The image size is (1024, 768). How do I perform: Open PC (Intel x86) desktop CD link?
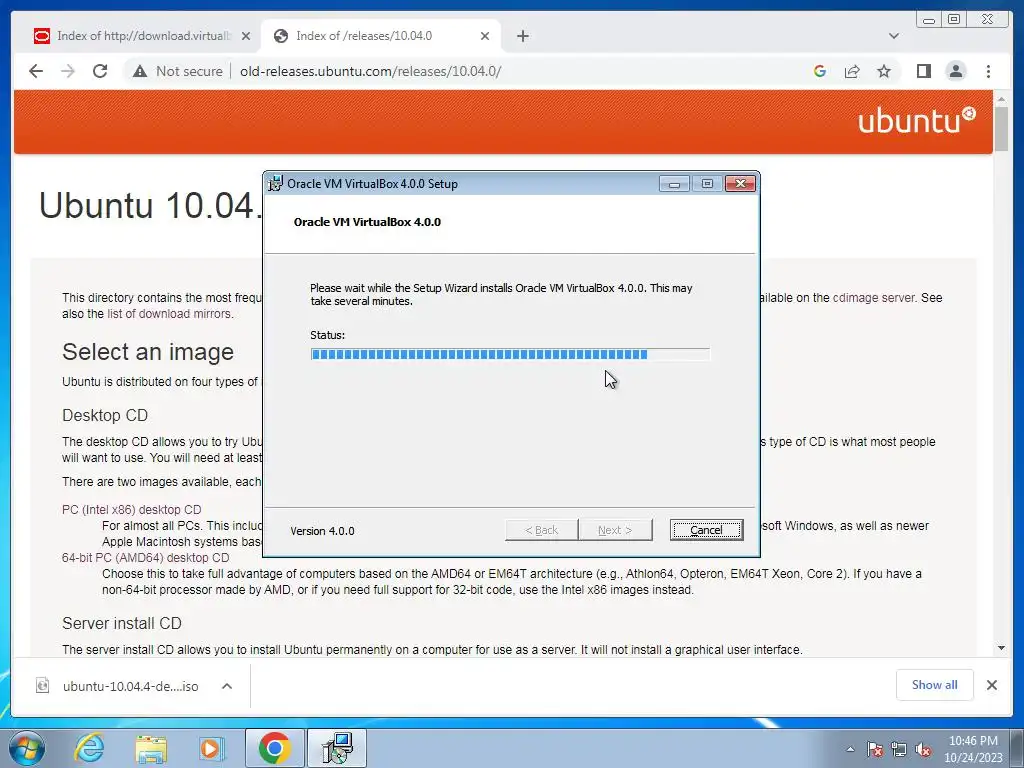[131, 509]
